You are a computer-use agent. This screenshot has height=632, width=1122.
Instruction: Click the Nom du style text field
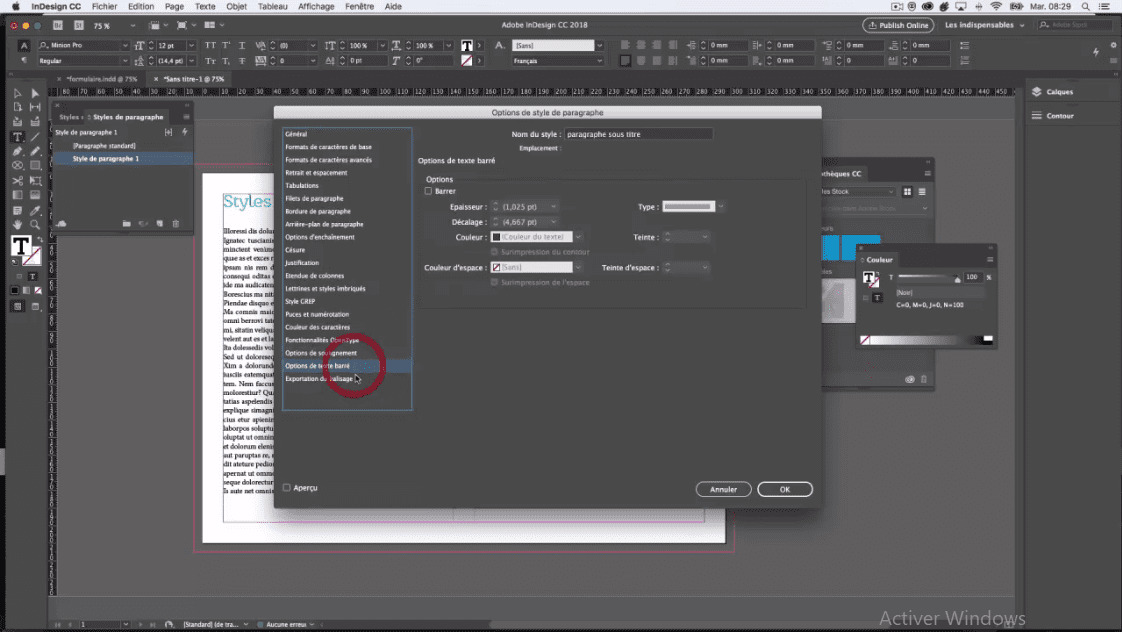(x=638, y=134)
